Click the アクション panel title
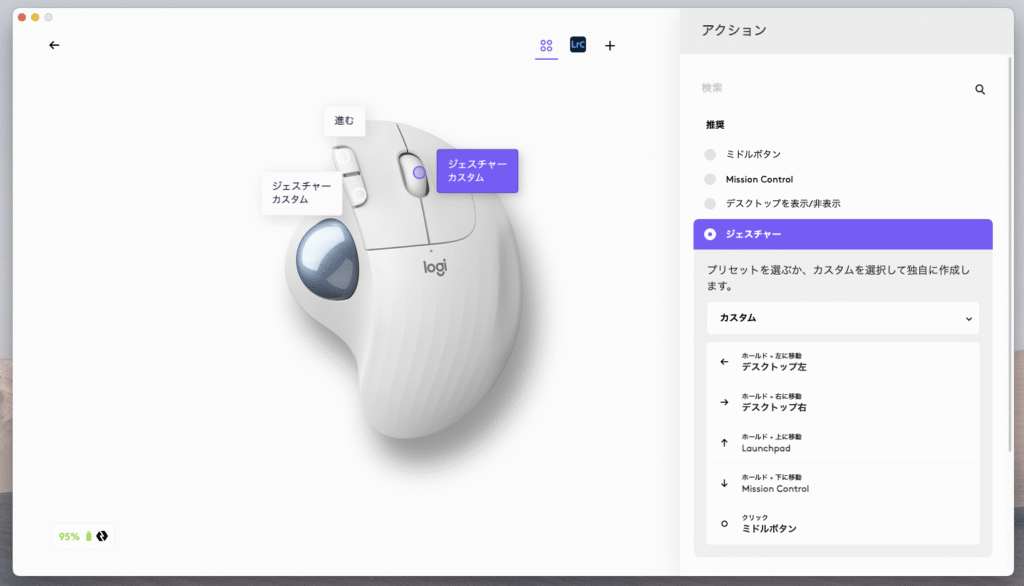Viewport: 1024px width, 586px height. [x=734, y=31]
